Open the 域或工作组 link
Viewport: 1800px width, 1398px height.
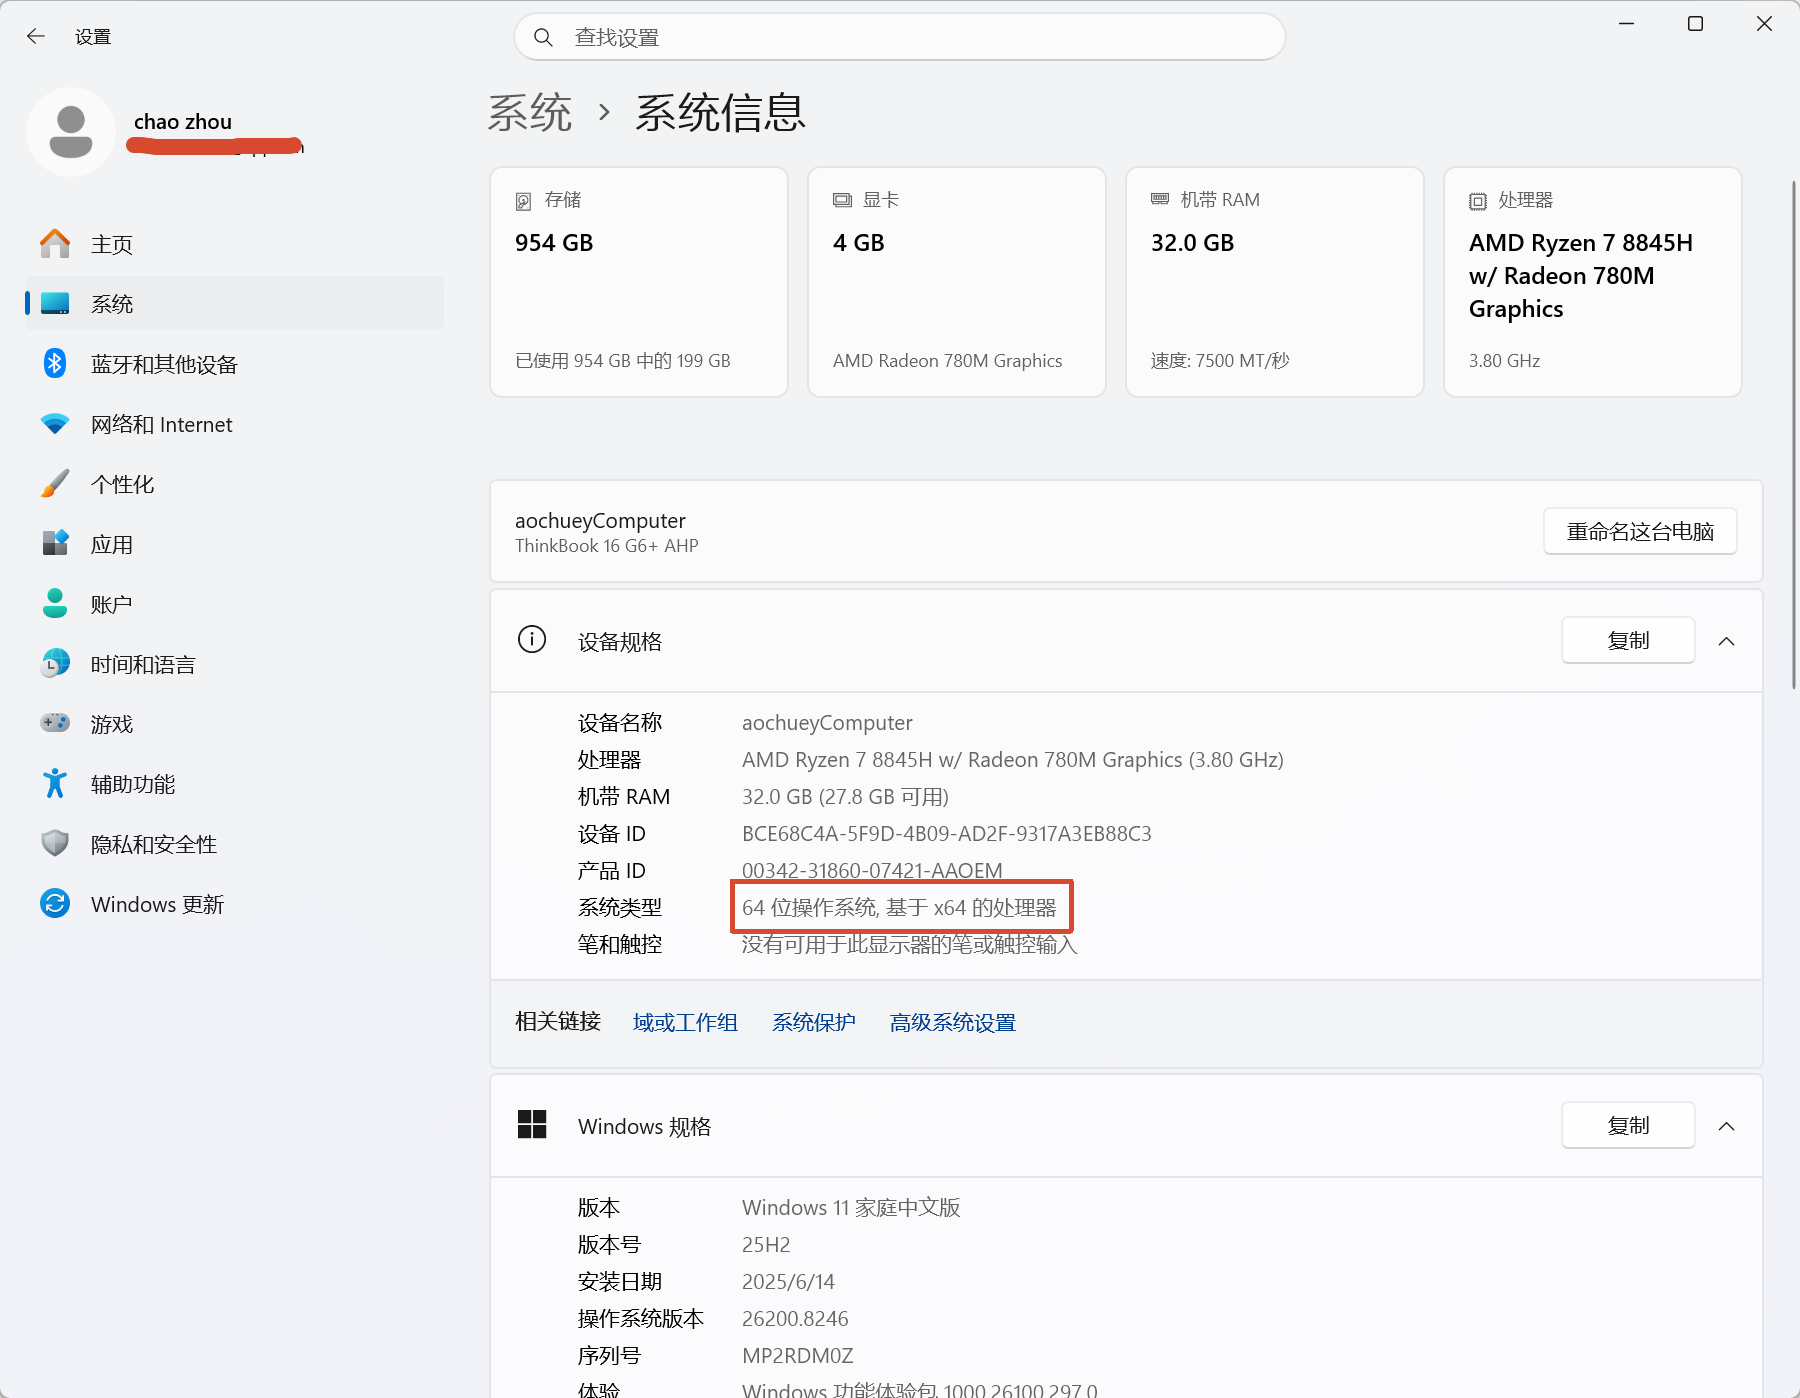[685, 1022]
